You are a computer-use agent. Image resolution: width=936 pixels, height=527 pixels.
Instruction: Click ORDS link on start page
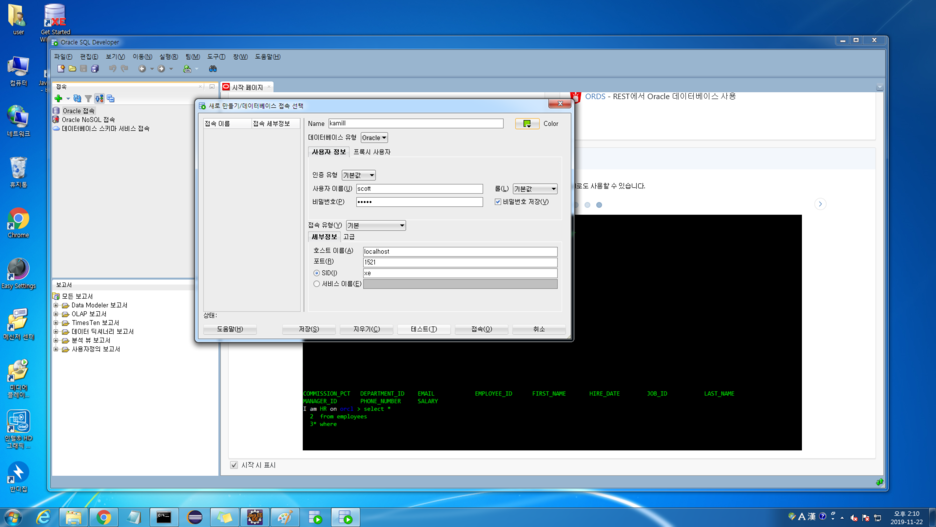(x=595, y=96)
